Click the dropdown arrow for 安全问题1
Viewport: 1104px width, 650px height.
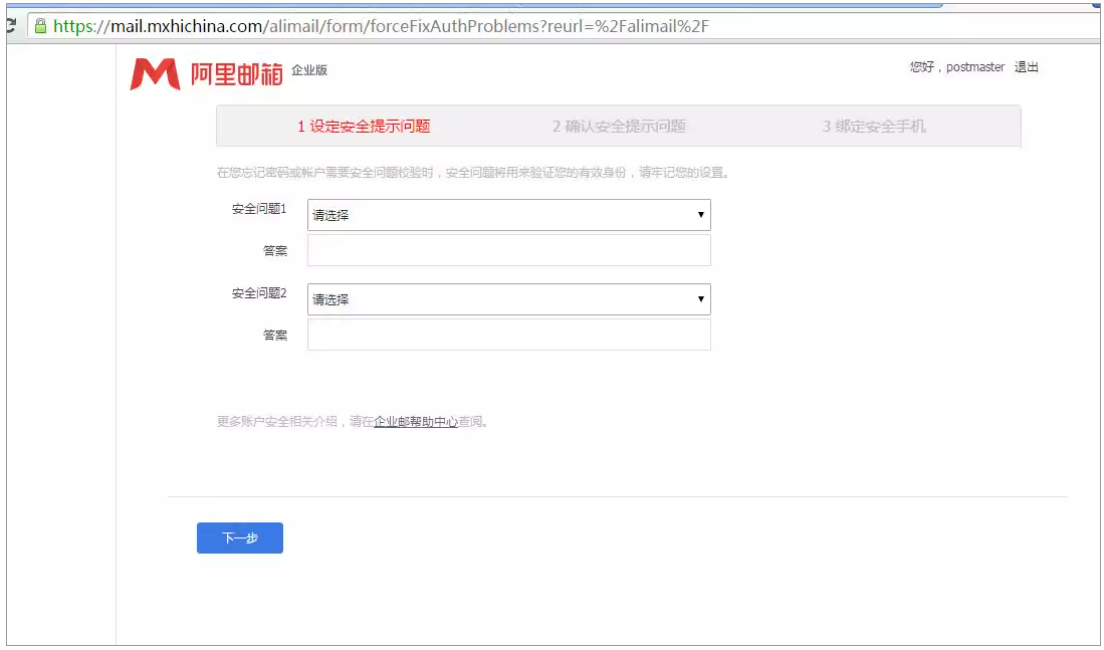point(702,213)
